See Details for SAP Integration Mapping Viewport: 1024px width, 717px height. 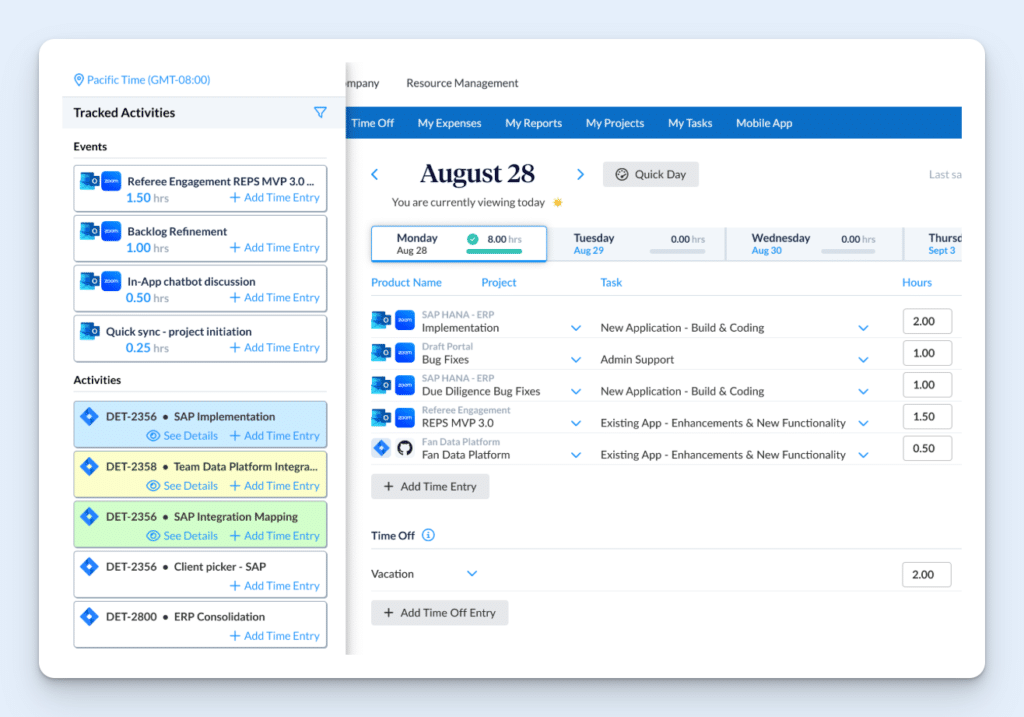click(182, 535)
